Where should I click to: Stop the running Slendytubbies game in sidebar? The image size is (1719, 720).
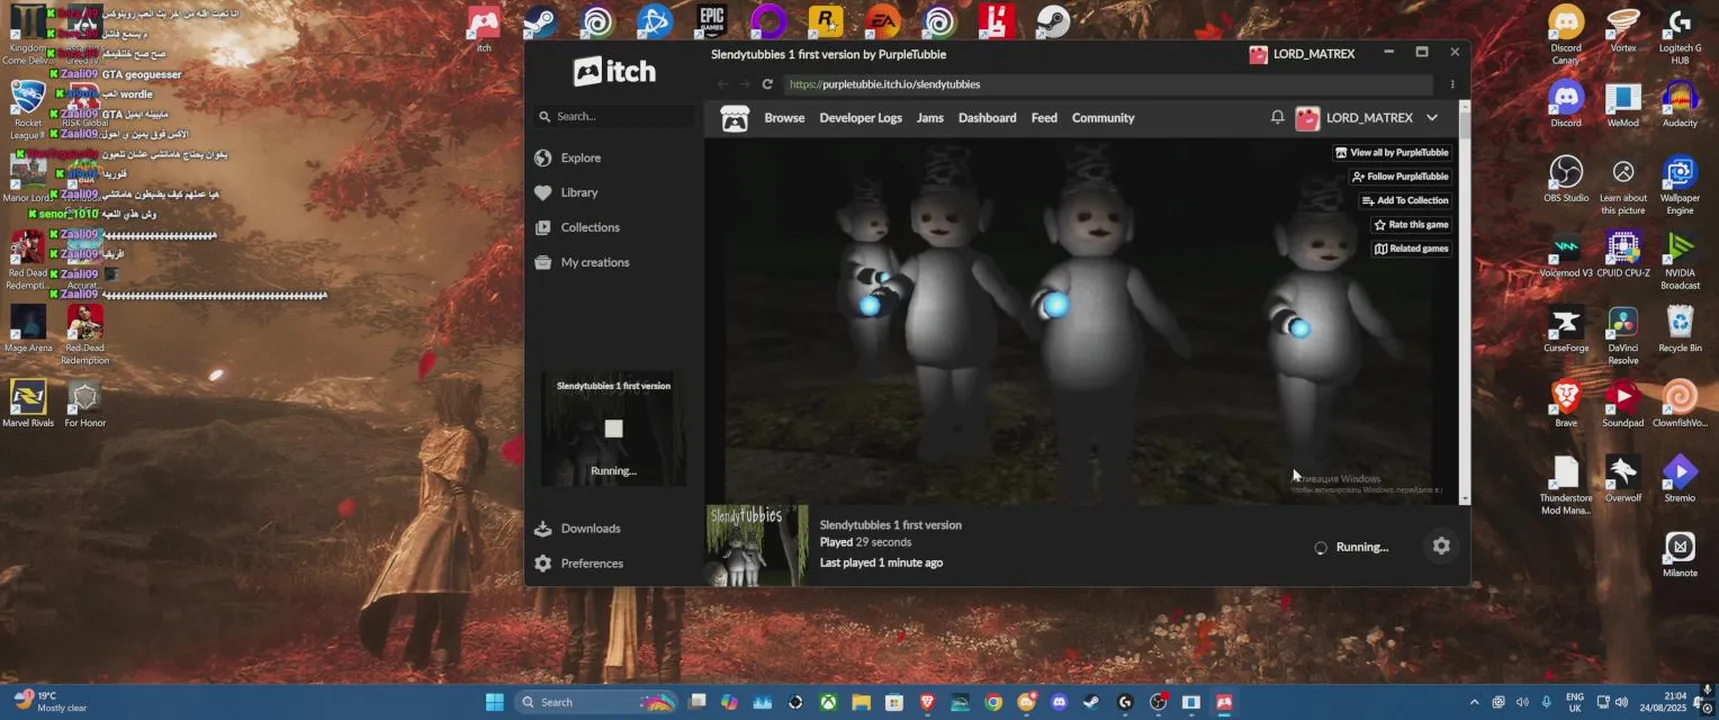click(x=613, y=429)
